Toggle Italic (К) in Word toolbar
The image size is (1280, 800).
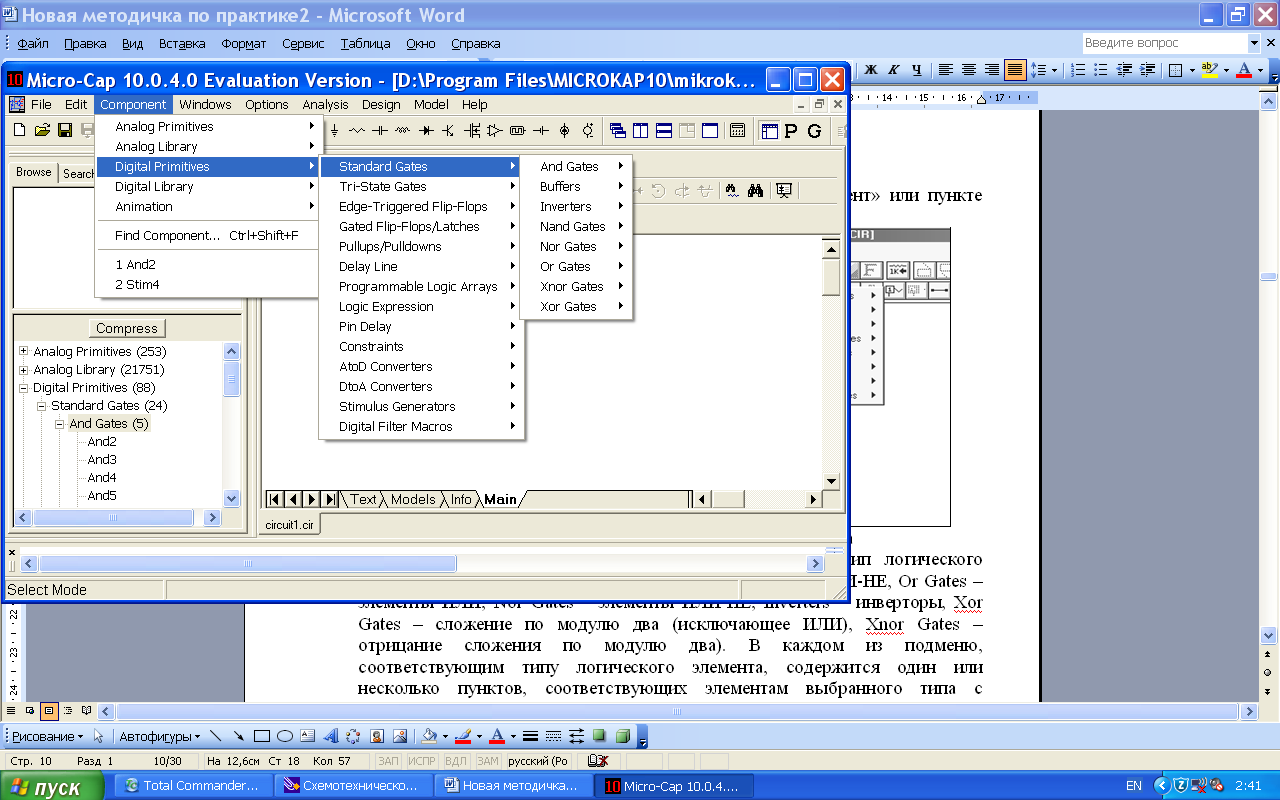click(x=893, y=69)
